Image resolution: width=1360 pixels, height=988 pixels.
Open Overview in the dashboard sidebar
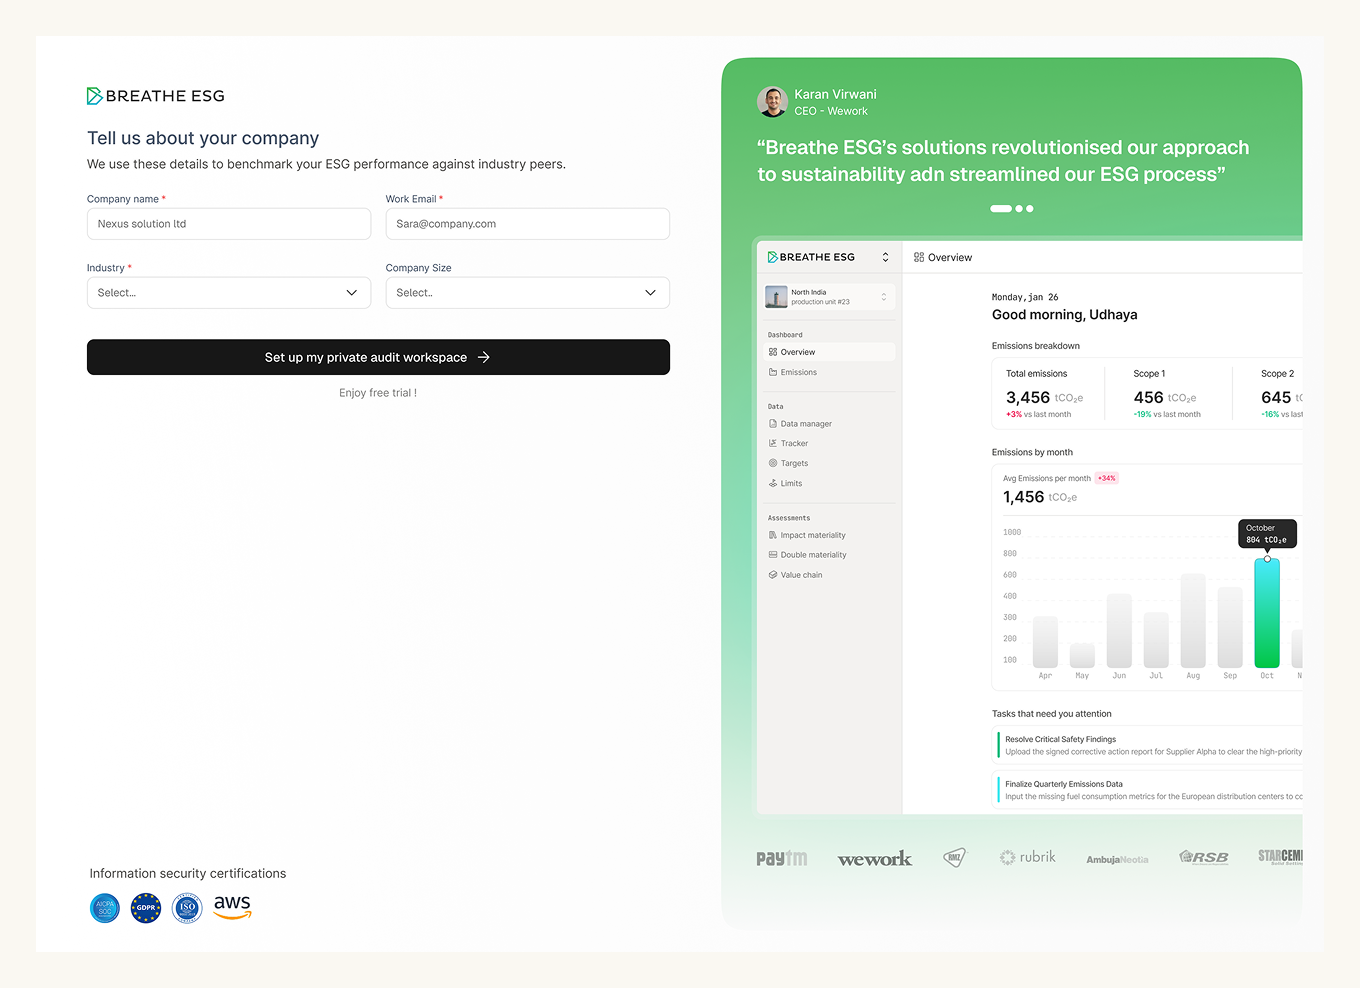point(828,352)
